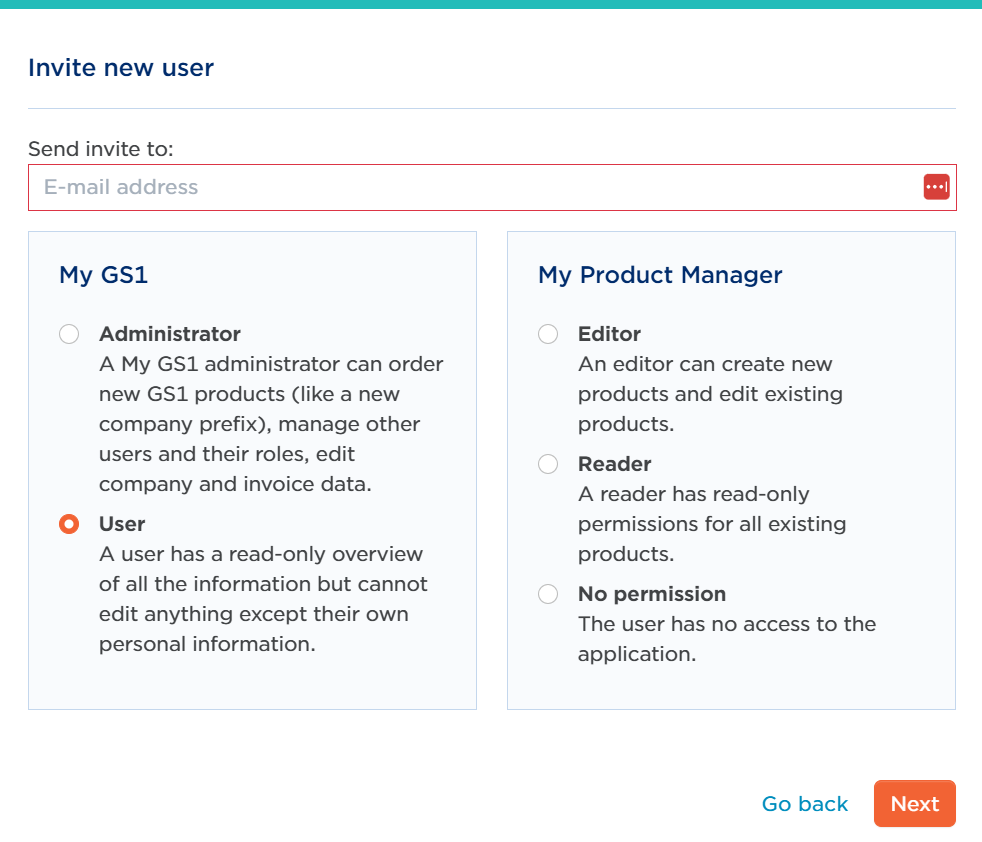Click the Invite new user title
Image resolution: width=982 pixels, height=842 pixels.
121,68
